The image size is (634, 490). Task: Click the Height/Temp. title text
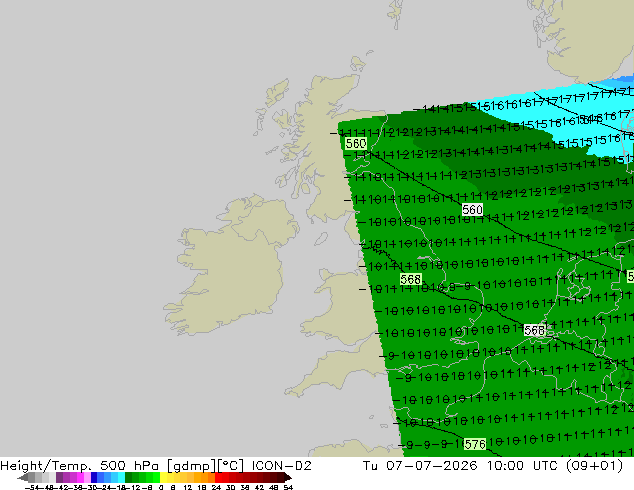46,466
